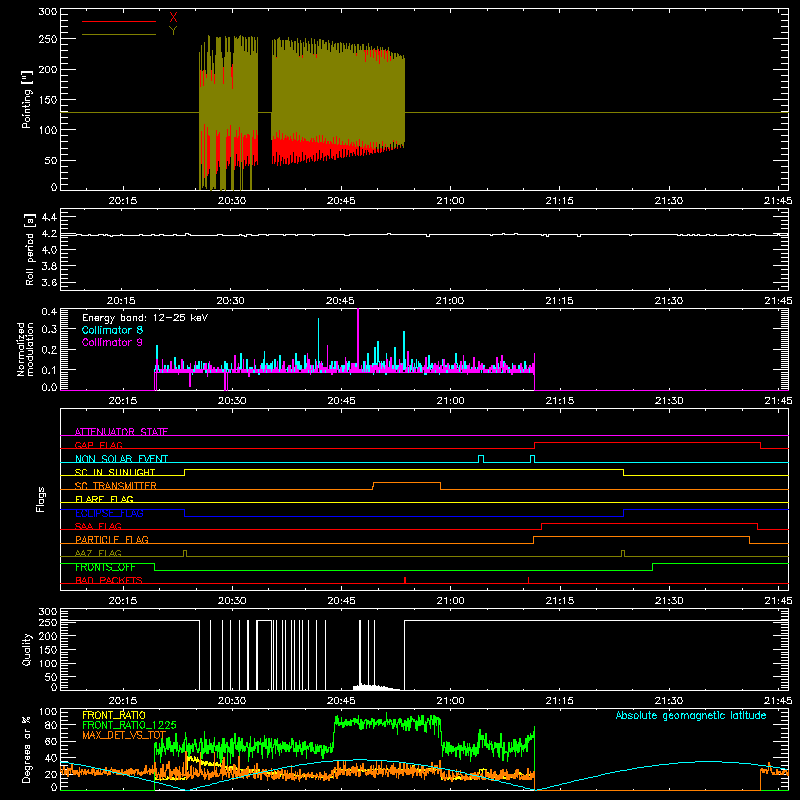The width and height of the screenshot is (800, 800).
Task: Click the ATTENUATOR_STATE flag label
Action: click(x=121, y=432)
